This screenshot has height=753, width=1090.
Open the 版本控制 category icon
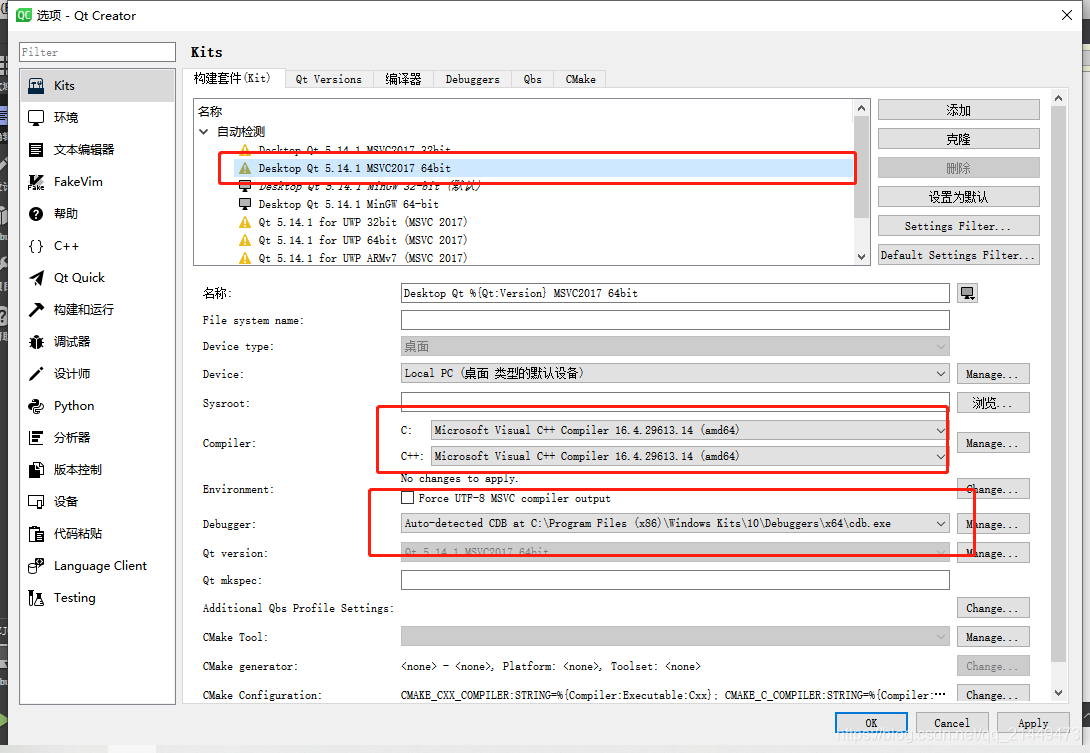coord(36,470)
